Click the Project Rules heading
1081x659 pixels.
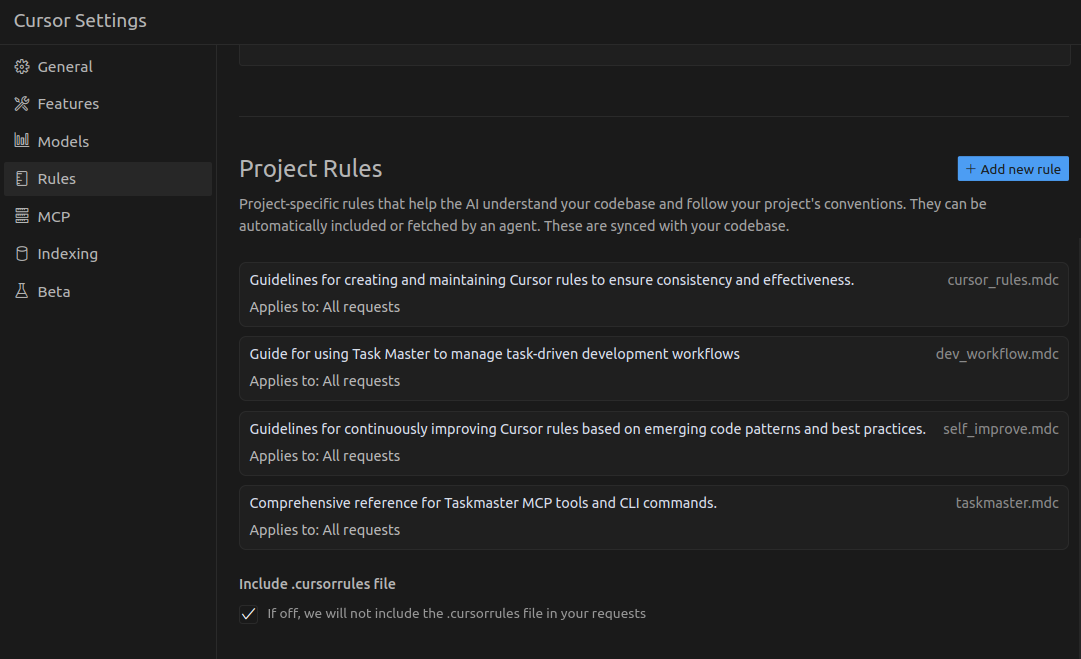(x=310, y=168)
